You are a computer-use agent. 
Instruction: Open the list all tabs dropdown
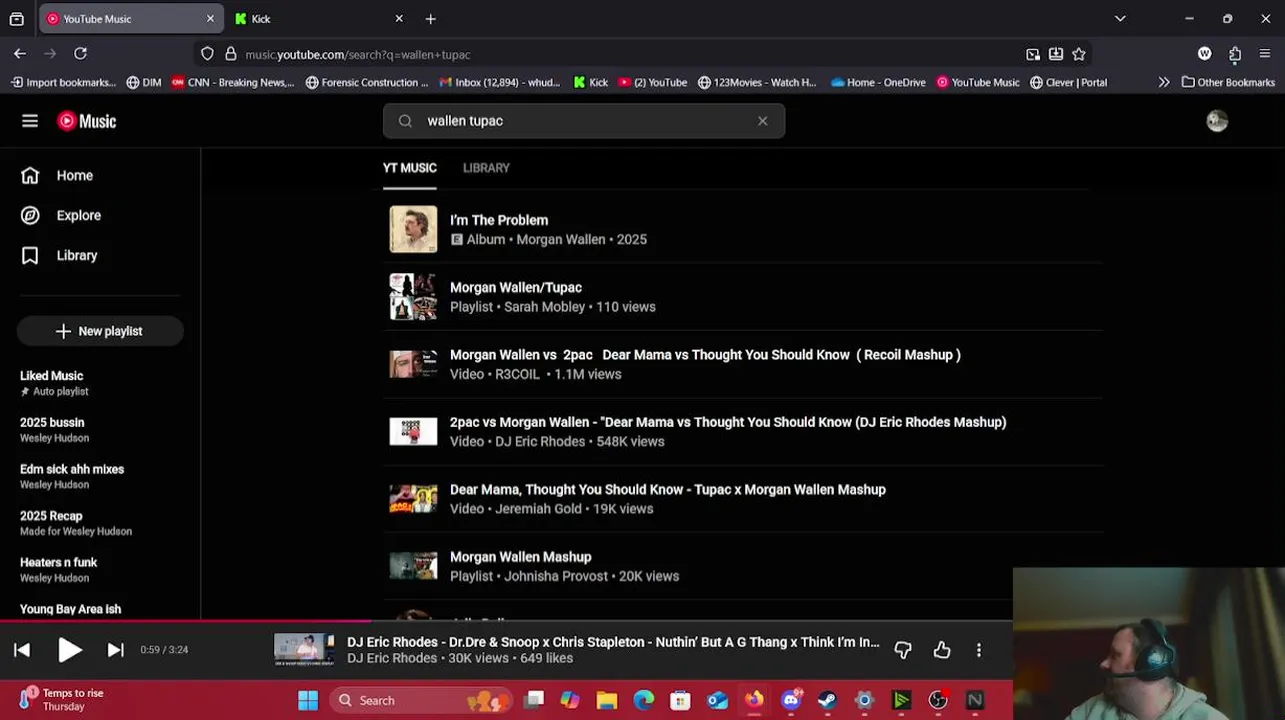click(1120, 19)
